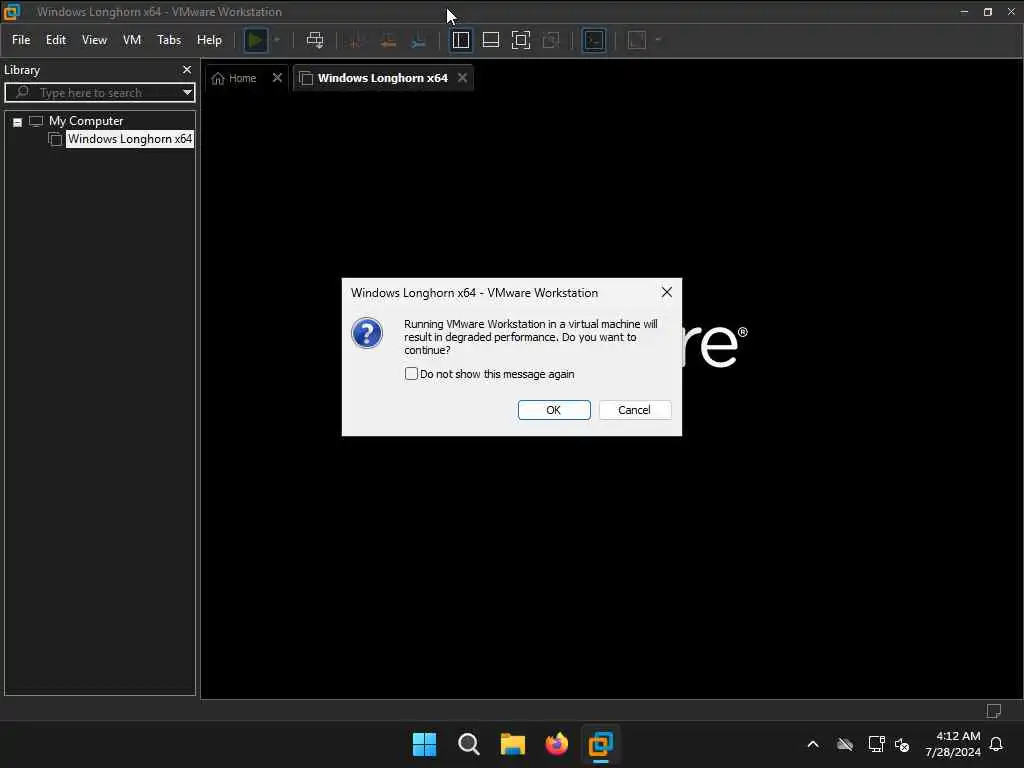Close the degraded performance dialog
This screenshot has width=1024, height=768.
click(666, 293)
